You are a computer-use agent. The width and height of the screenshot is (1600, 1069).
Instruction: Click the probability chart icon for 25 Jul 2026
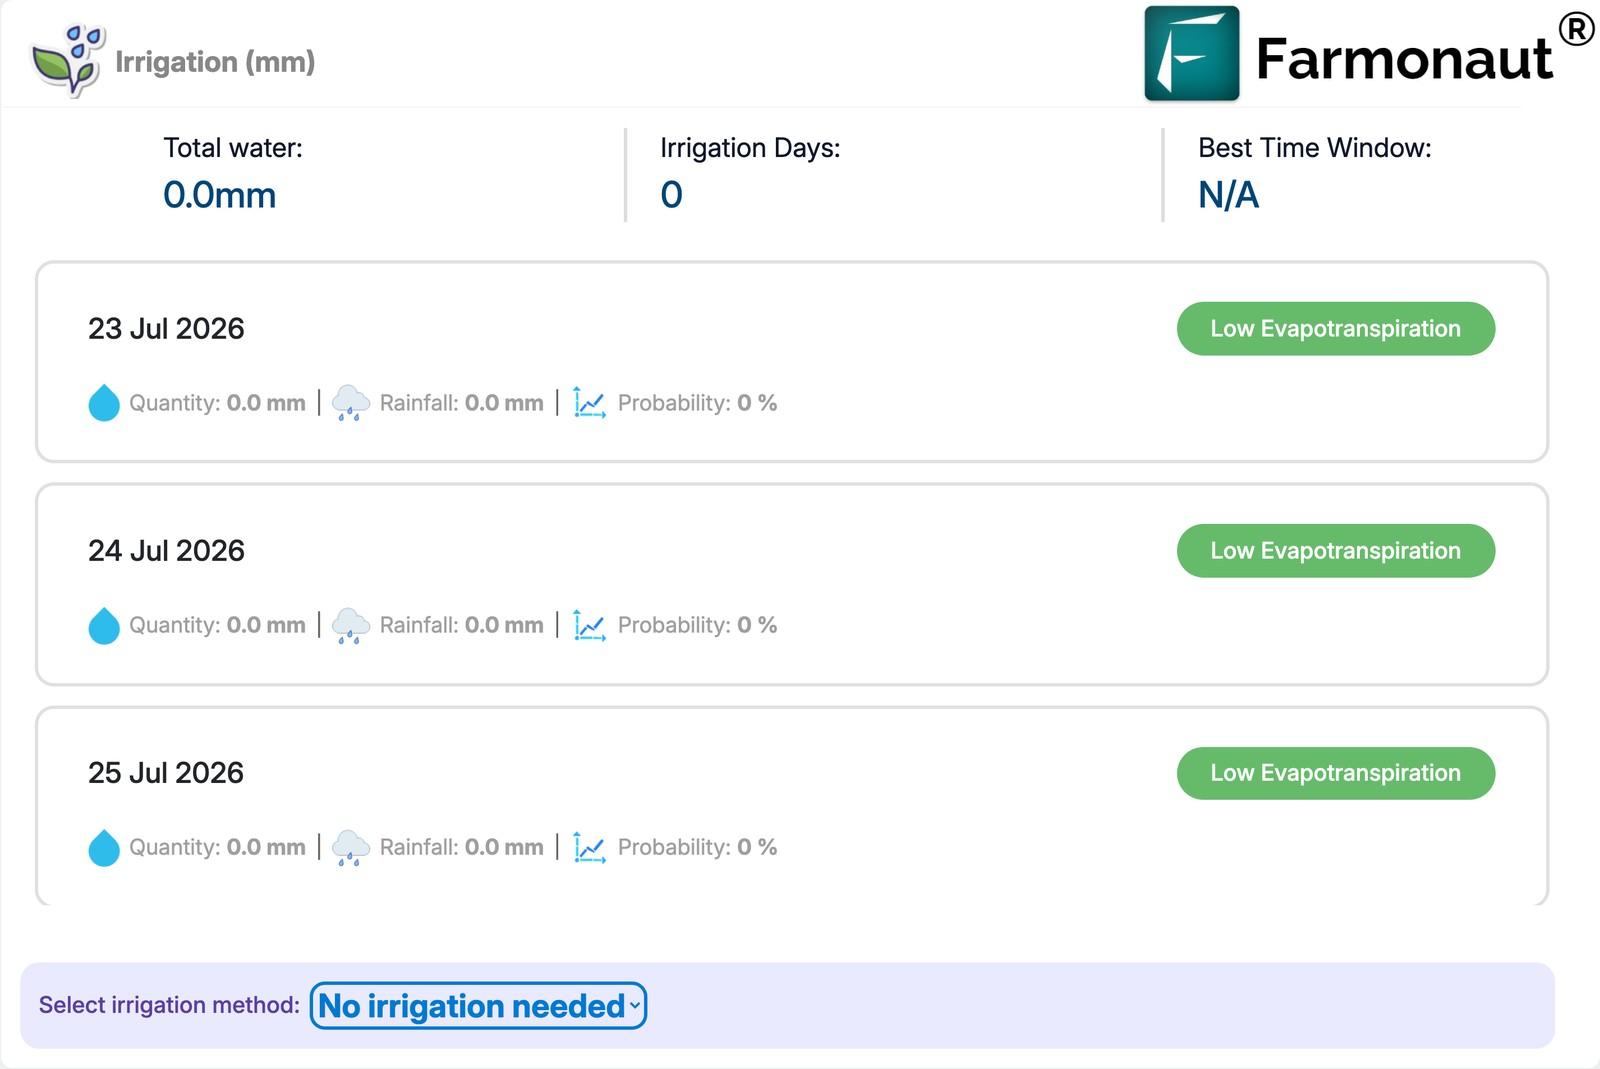589,847
